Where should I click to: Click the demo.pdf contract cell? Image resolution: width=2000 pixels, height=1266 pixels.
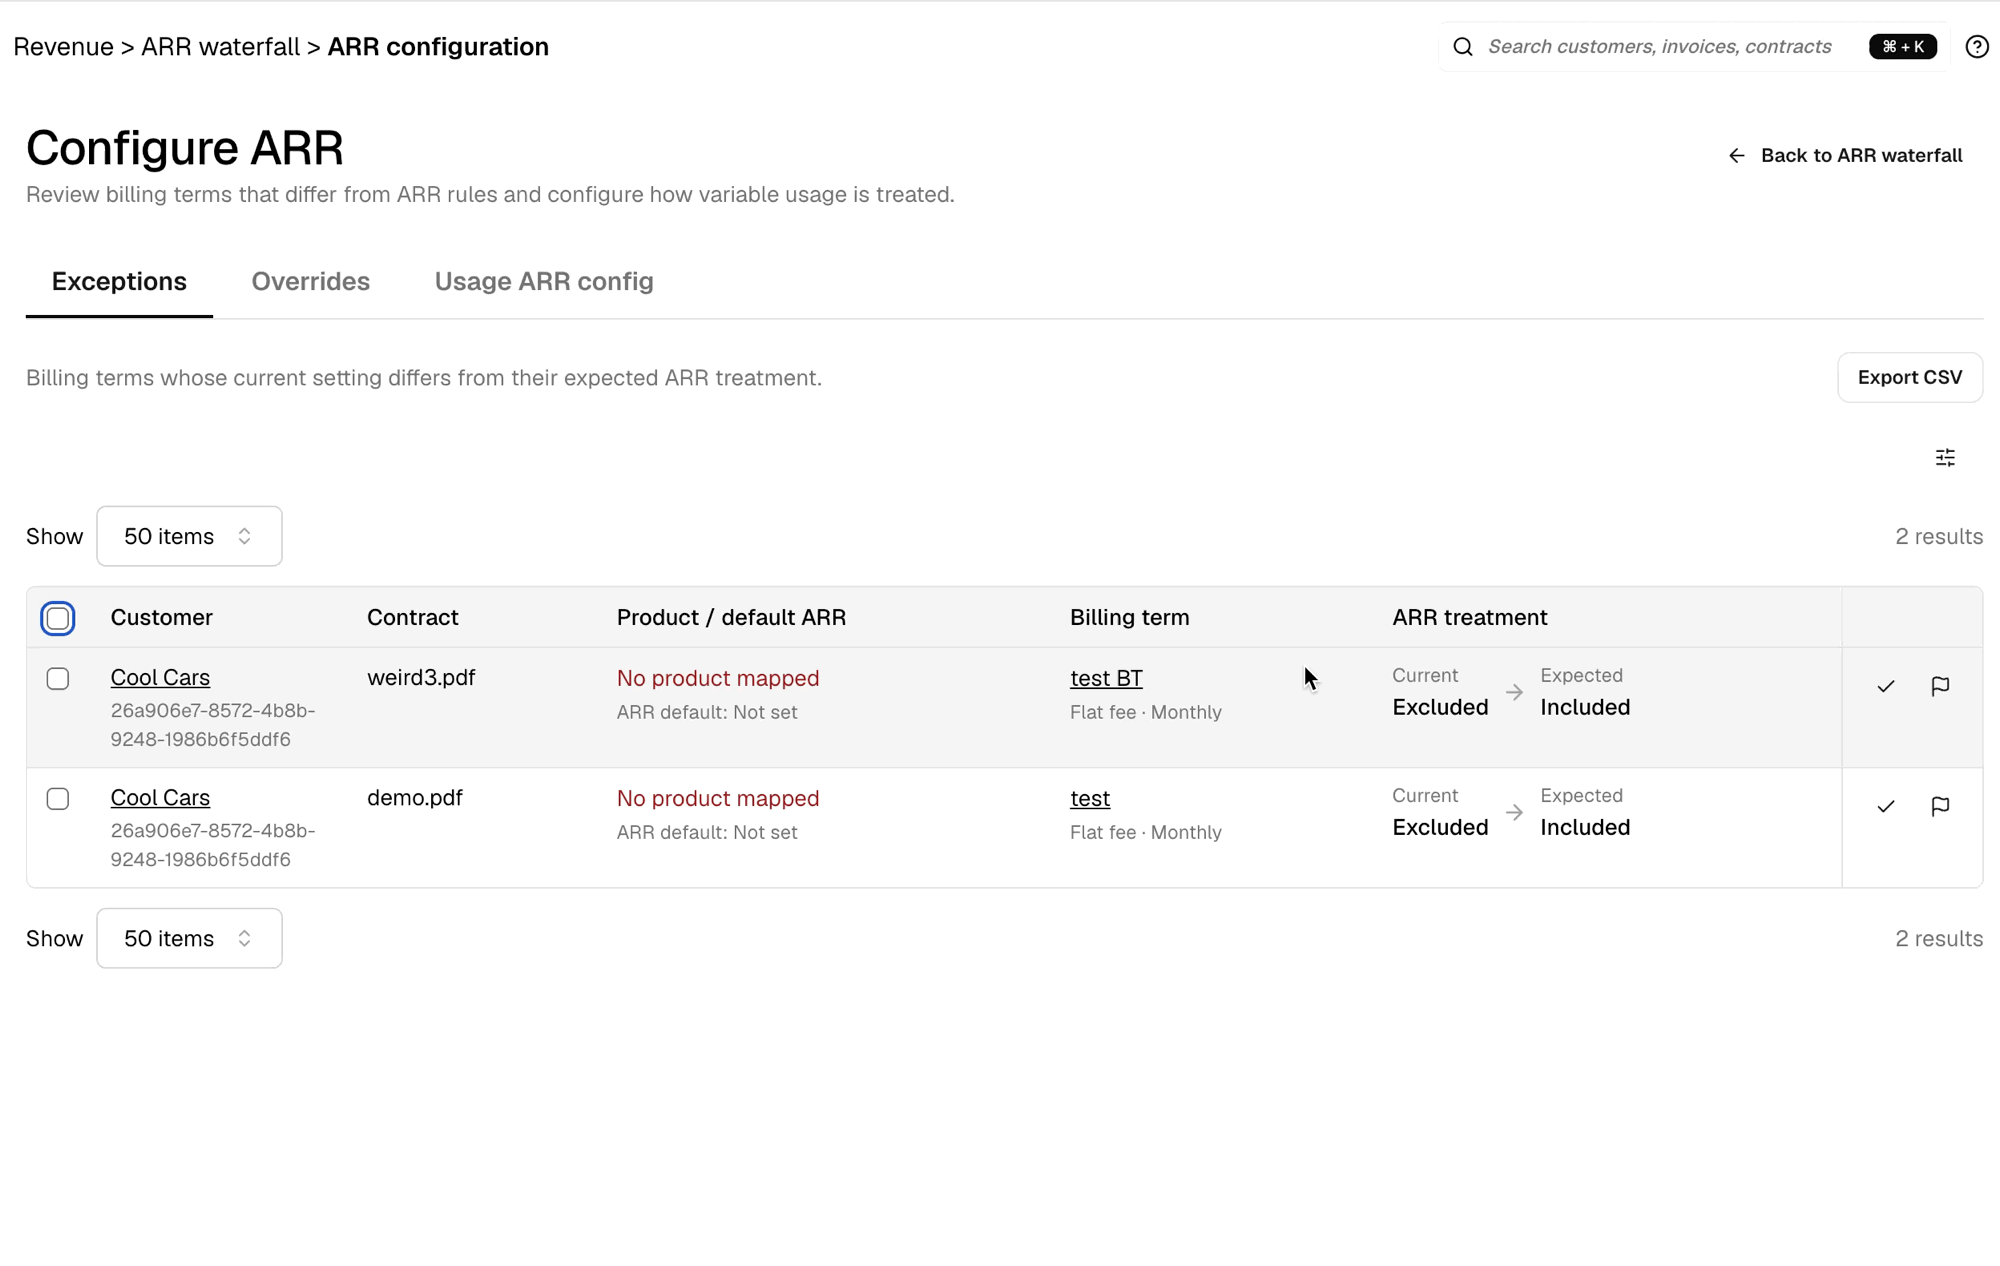[415, 797]
